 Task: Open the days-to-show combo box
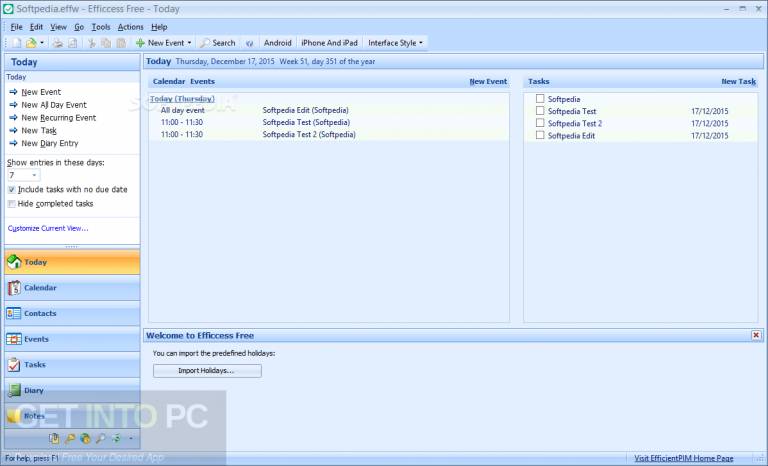(x=24, y=175)
